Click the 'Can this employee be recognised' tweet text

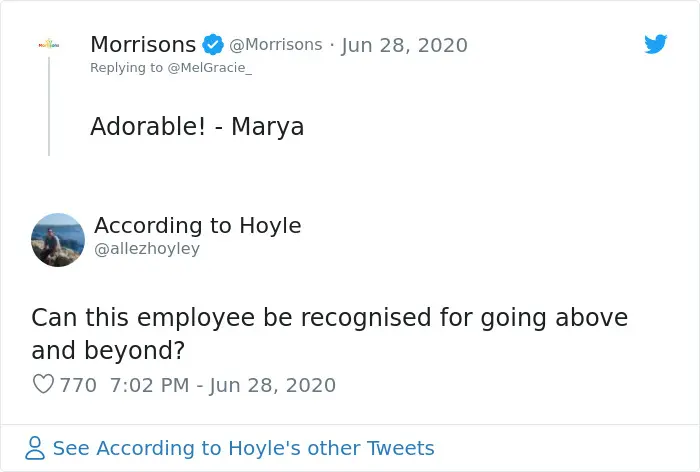click(x=329, y=318)
